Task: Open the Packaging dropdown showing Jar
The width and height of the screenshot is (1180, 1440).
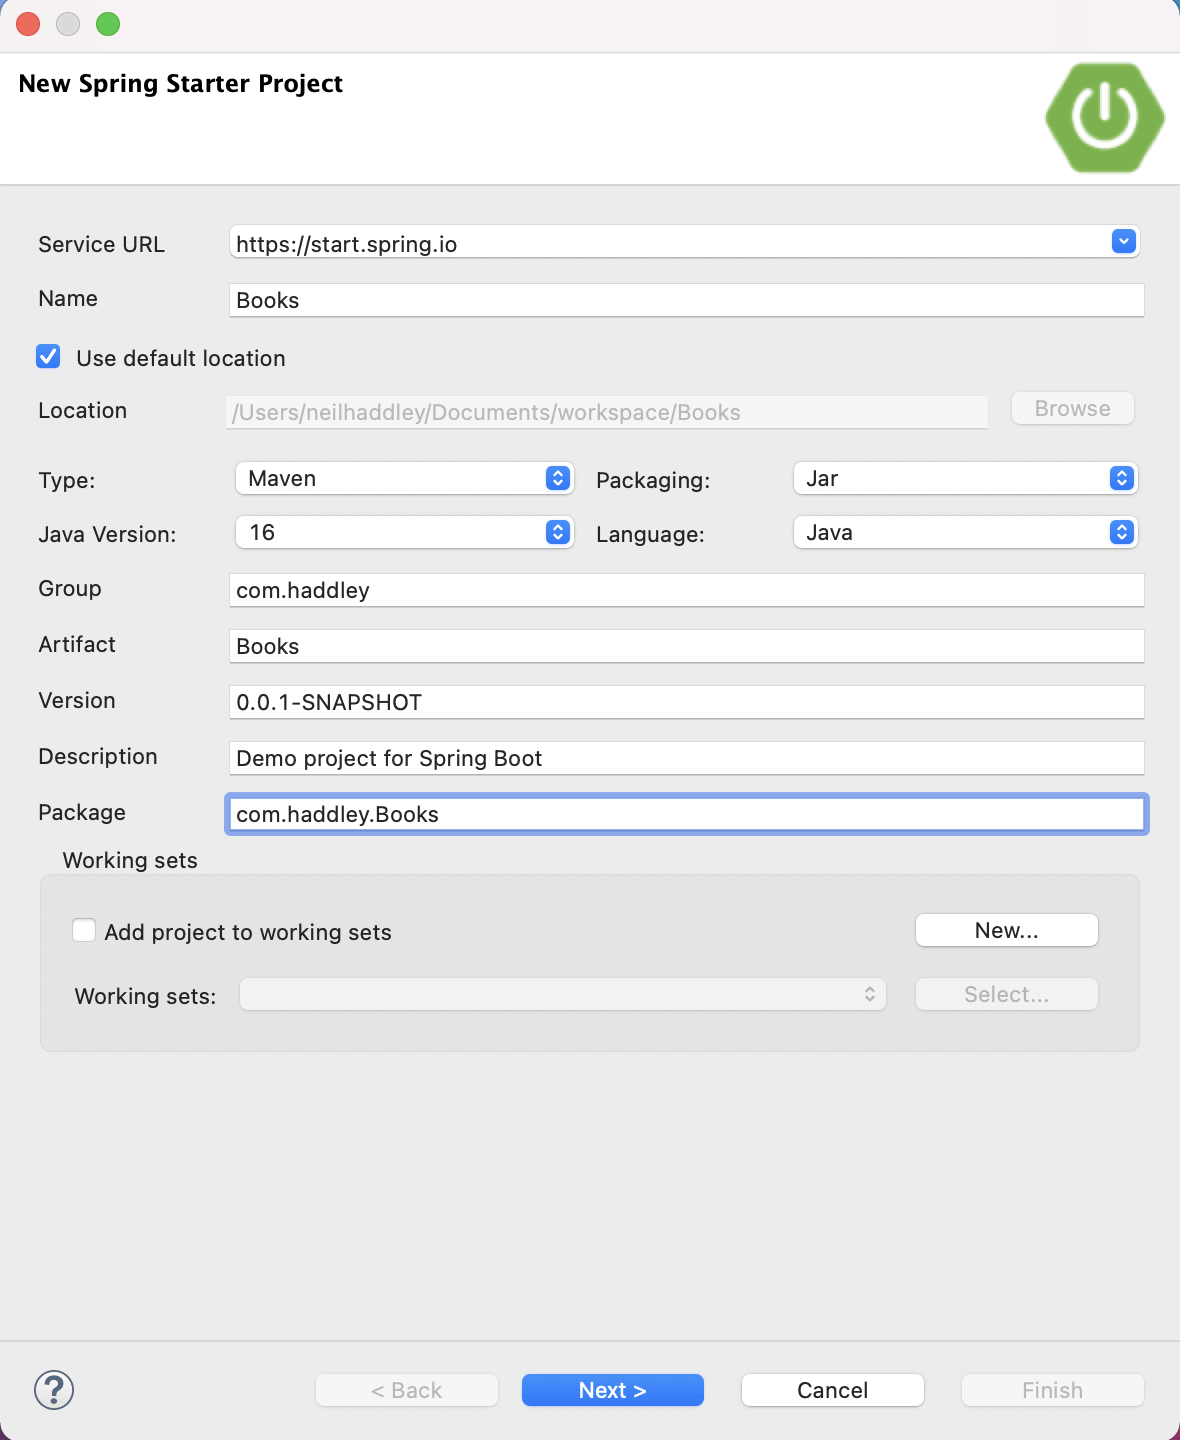Action: coord(965,478)
